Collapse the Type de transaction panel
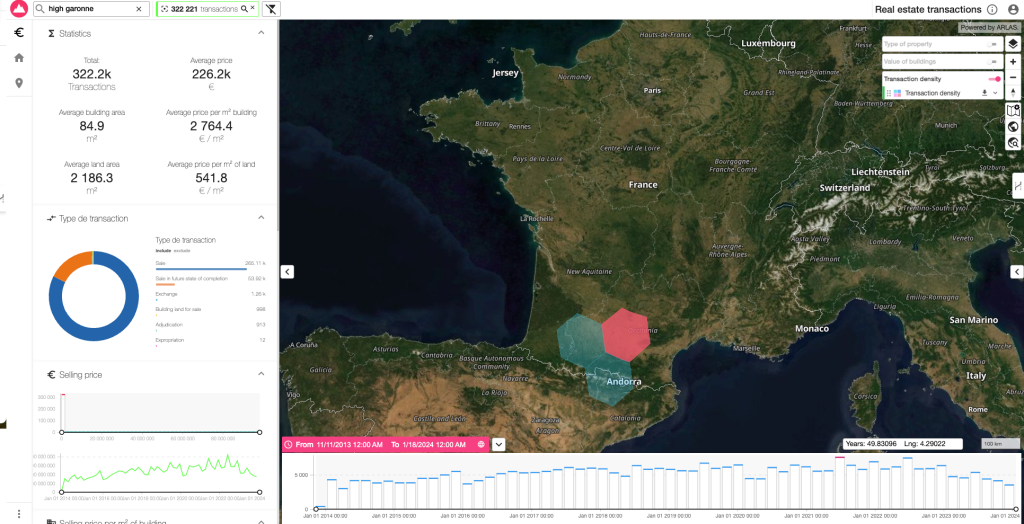The image size is (1024, 524). (x=262, y=218)
